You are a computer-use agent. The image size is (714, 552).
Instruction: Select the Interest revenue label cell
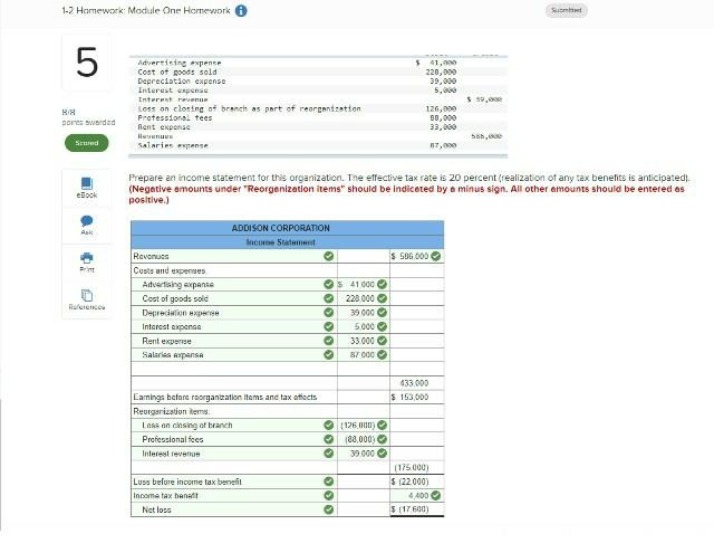coord(234,453)
